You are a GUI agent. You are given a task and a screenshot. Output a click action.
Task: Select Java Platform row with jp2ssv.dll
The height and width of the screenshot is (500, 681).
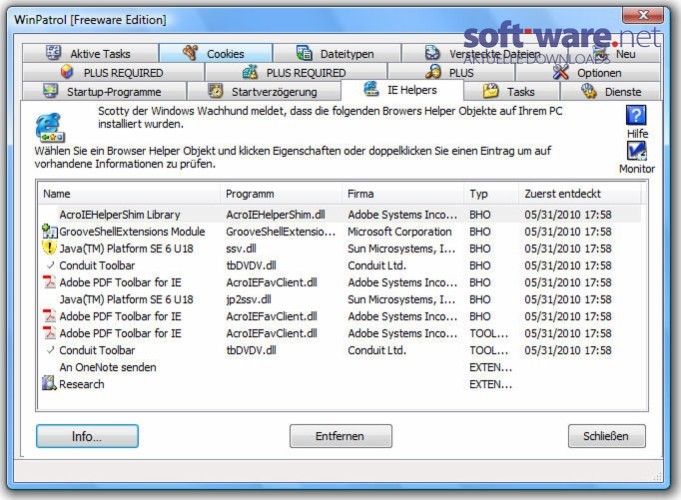340,299
